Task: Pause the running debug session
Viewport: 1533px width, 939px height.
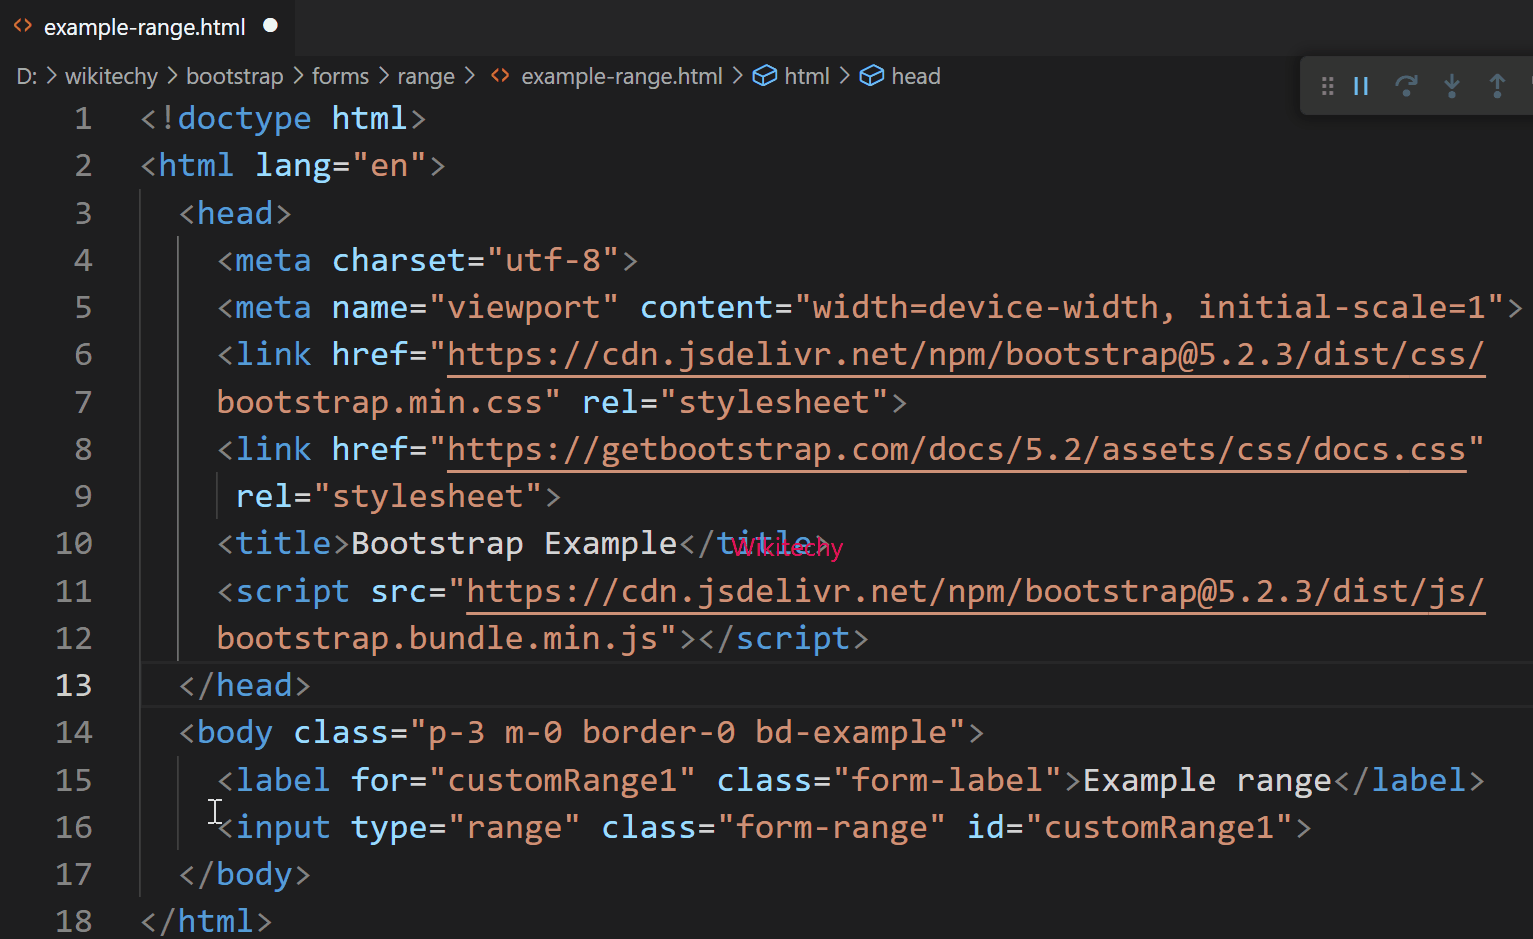Action: (x=1361, y=86)
